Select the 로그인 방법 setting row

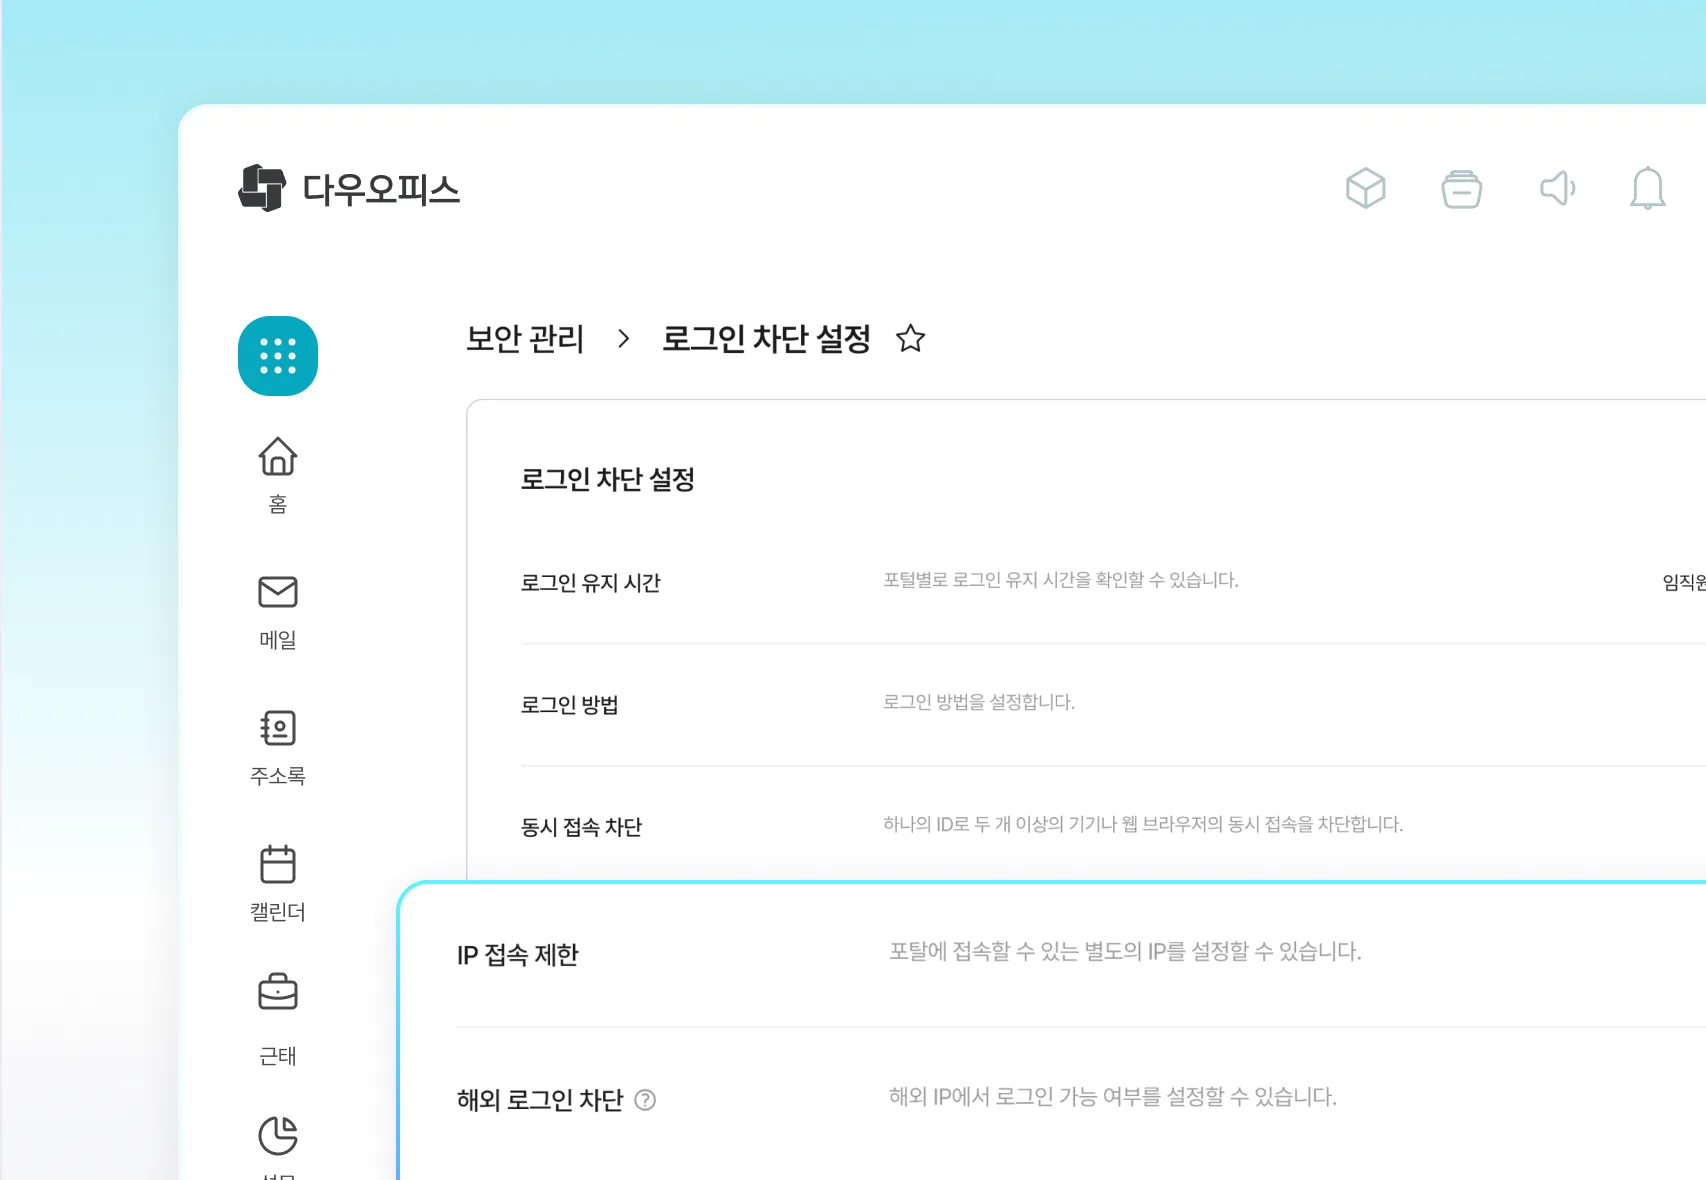[569, 705]
